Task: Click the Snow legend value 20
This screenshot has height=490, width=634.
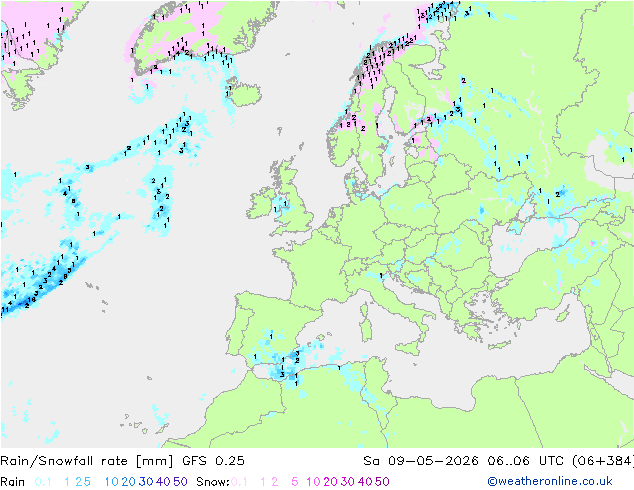Action: (x=330, y=482)
